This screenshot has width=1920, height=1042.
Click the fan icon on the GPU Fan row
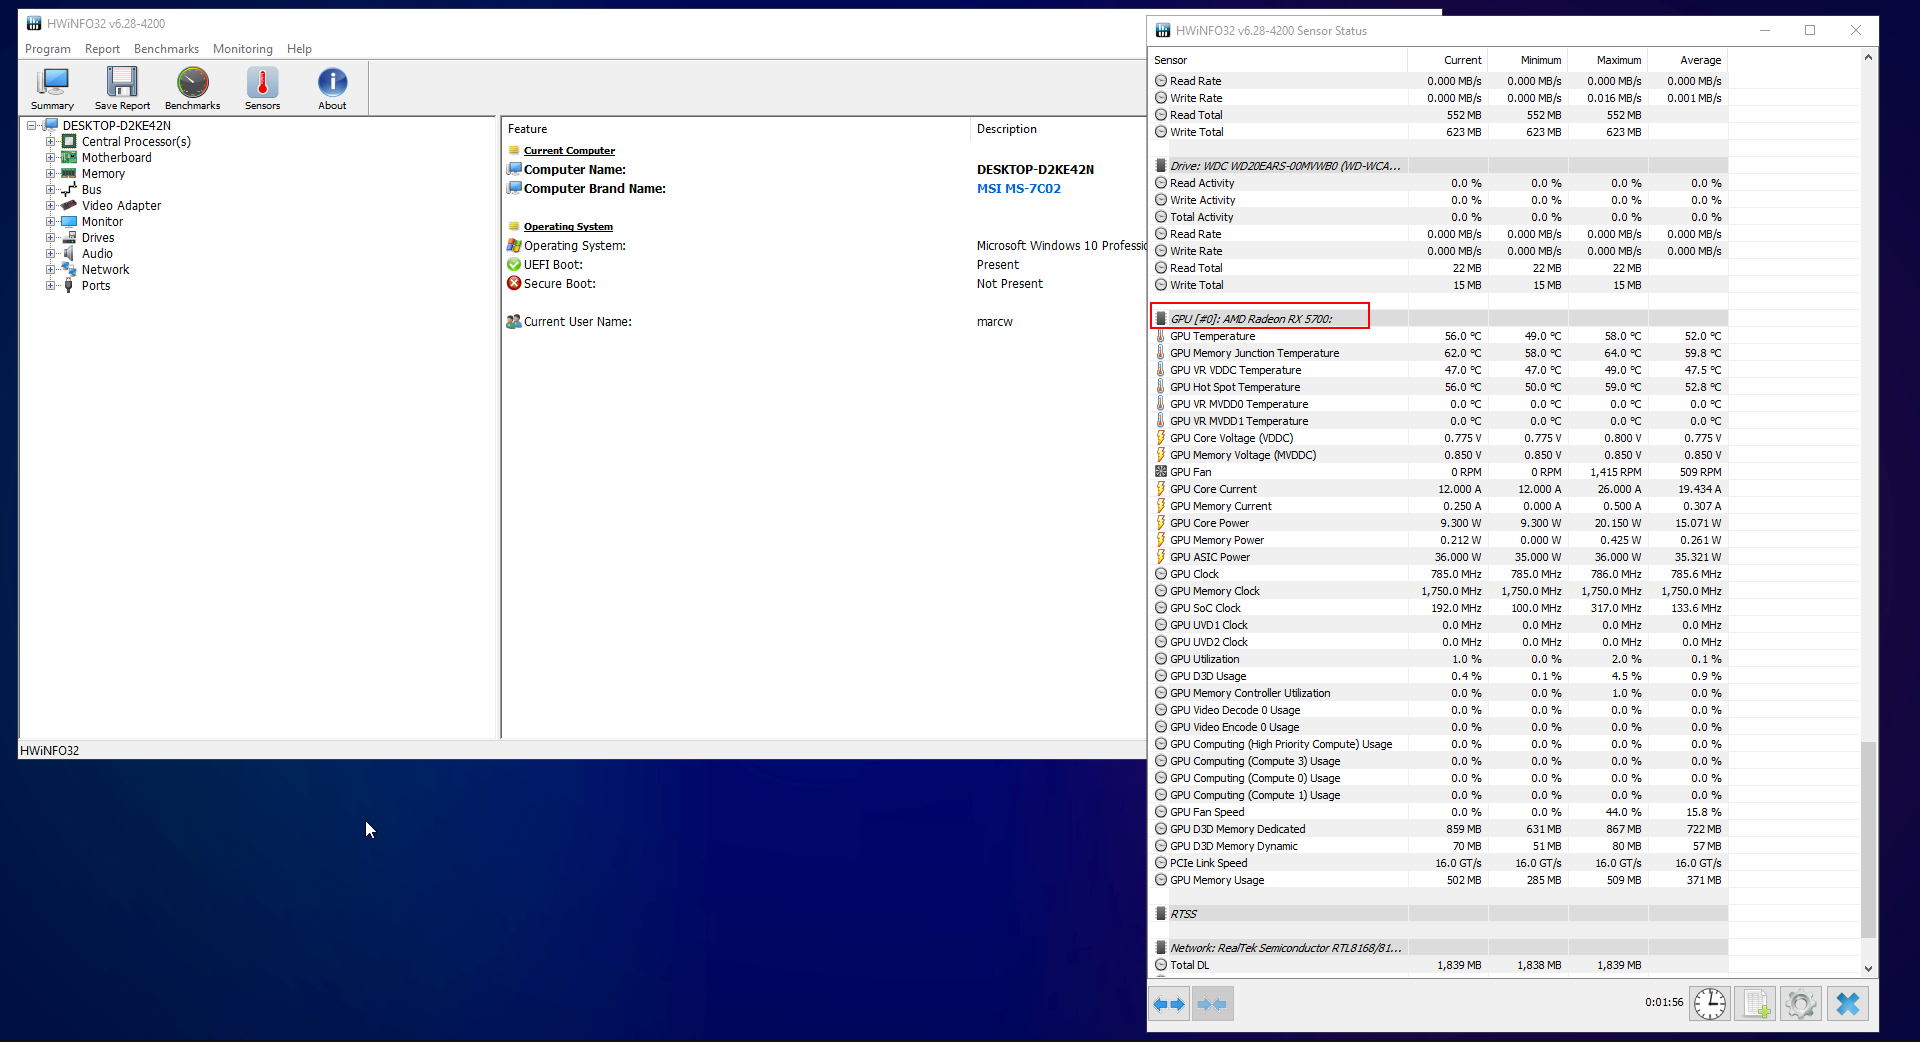1161,472
